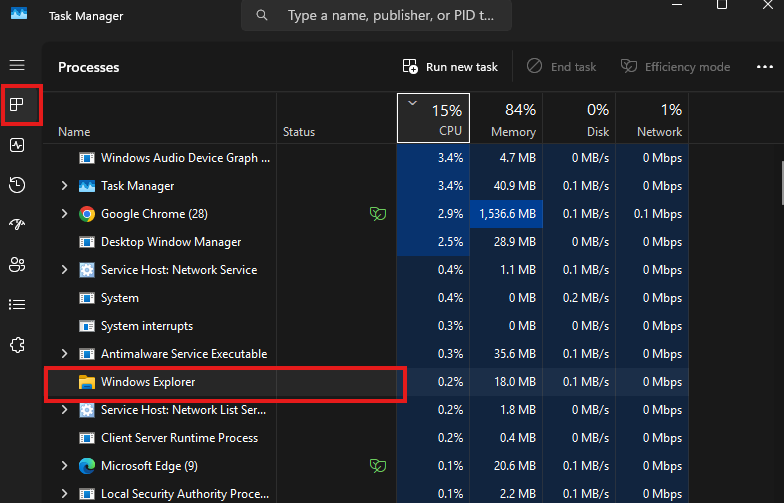784x503 pixels.
Task: Expand the Google Chrome process group
Action: pyautogui.click(x=65, y=214)
